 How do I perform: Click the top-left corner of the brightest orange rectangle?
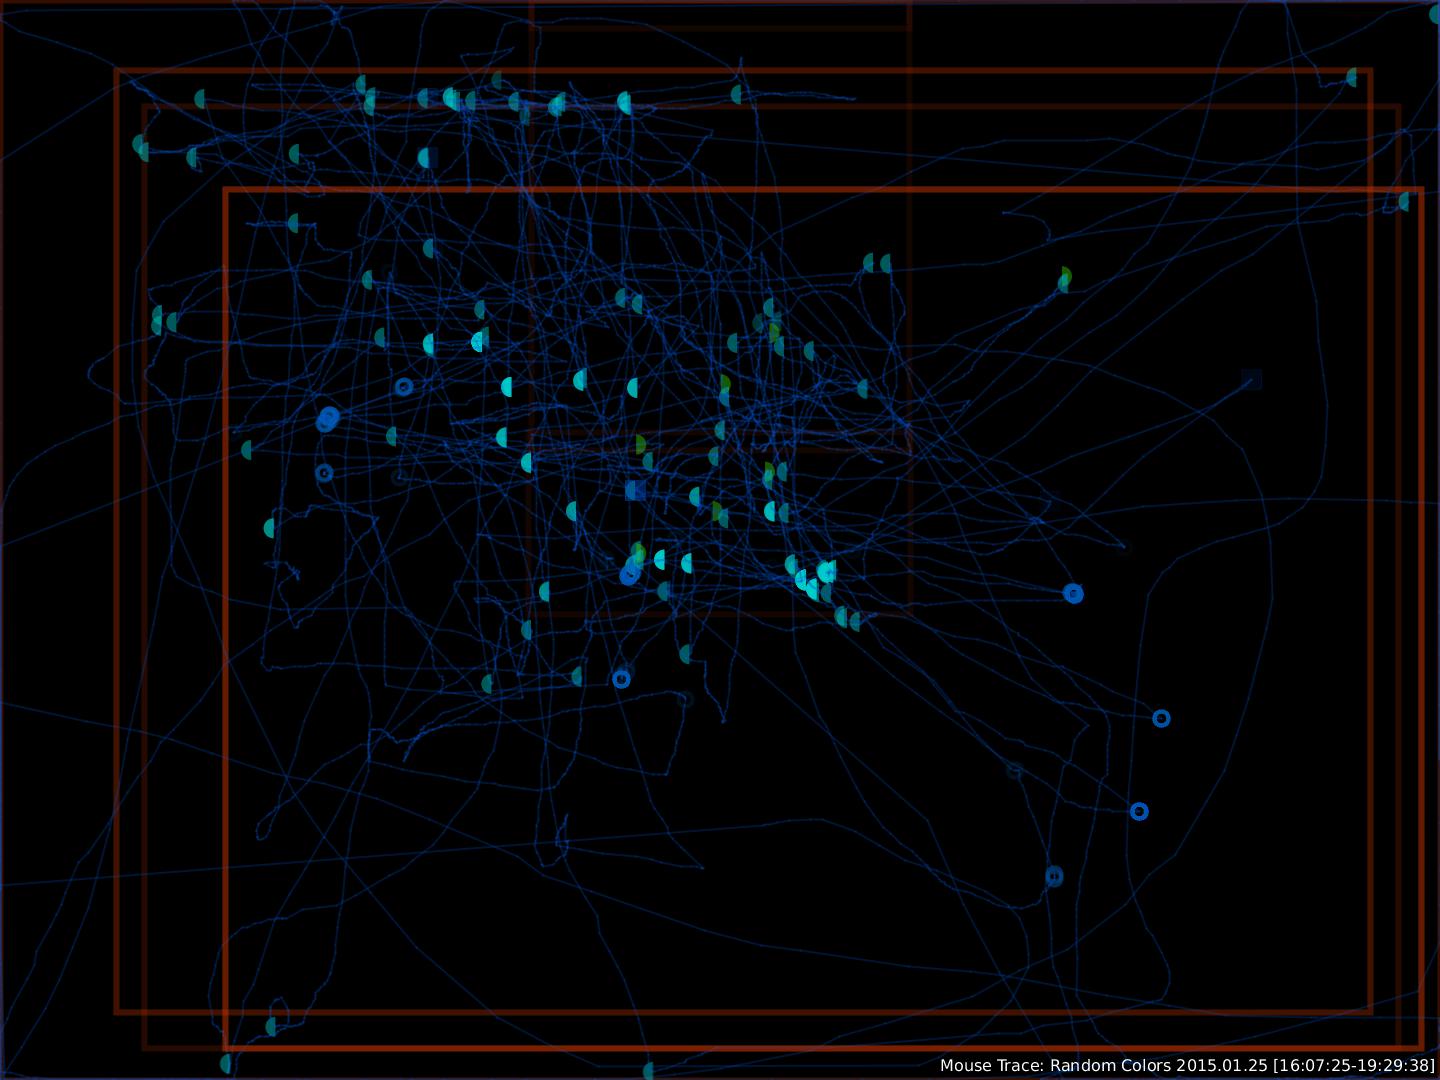(226, 190)
